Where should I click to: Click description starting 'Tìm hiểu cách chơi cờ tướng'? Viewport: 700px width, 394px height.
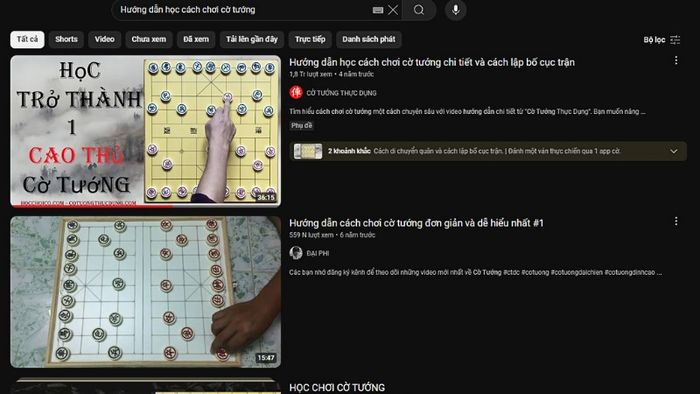pos(467,111)
